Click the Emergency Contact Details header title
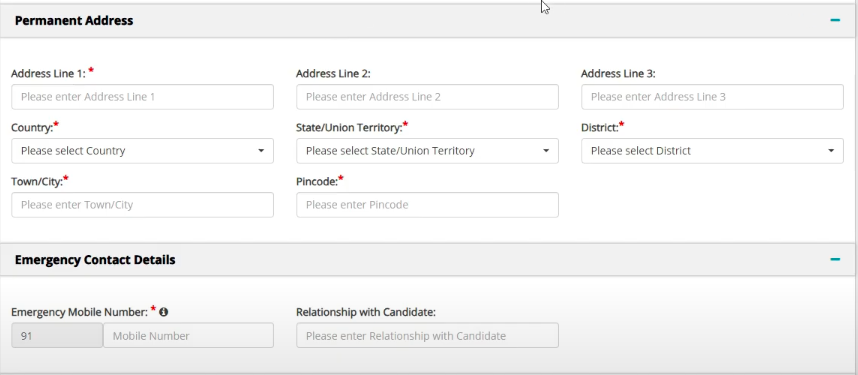Image resolution: width=858 pixels, height=375 pixels. click(95, 259)
